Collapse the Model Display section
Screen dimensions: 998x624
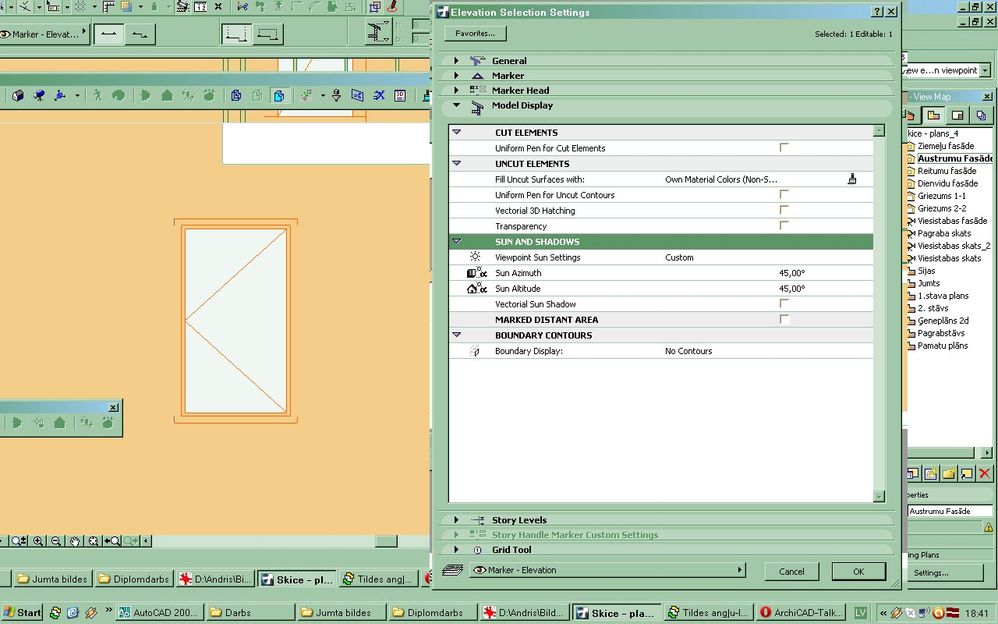[457, 106]
